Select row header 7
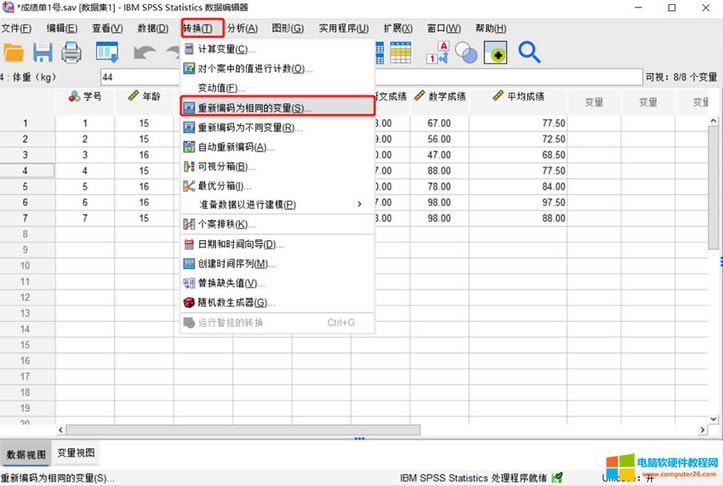723x486 pixels. (x=25, y=218)
